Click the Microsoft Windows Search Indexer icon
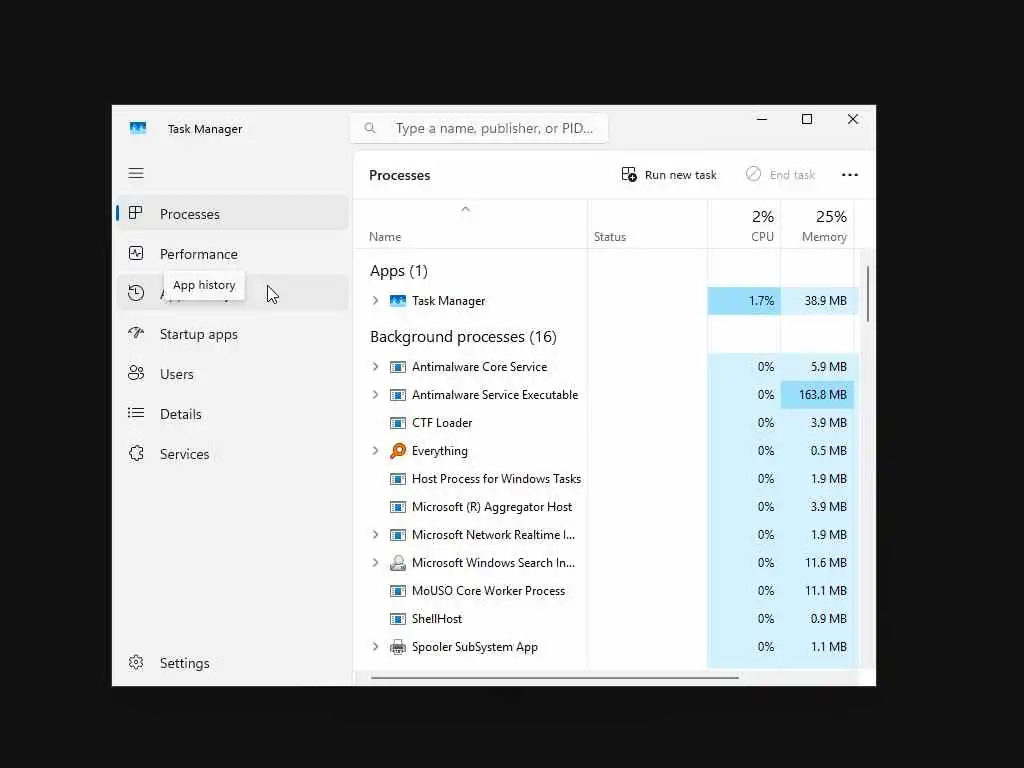The height and width of the screenshot is (768, 1024). [x=398, y=562]
